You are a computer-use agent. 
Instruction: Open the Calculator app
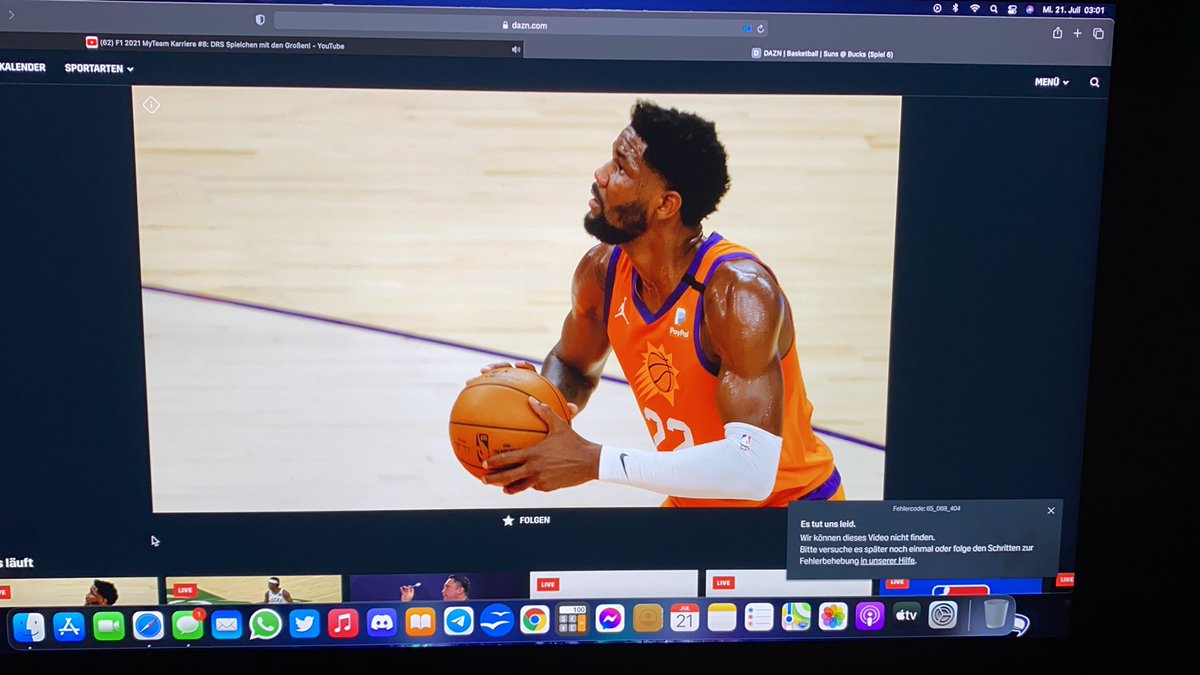[572, 620]
